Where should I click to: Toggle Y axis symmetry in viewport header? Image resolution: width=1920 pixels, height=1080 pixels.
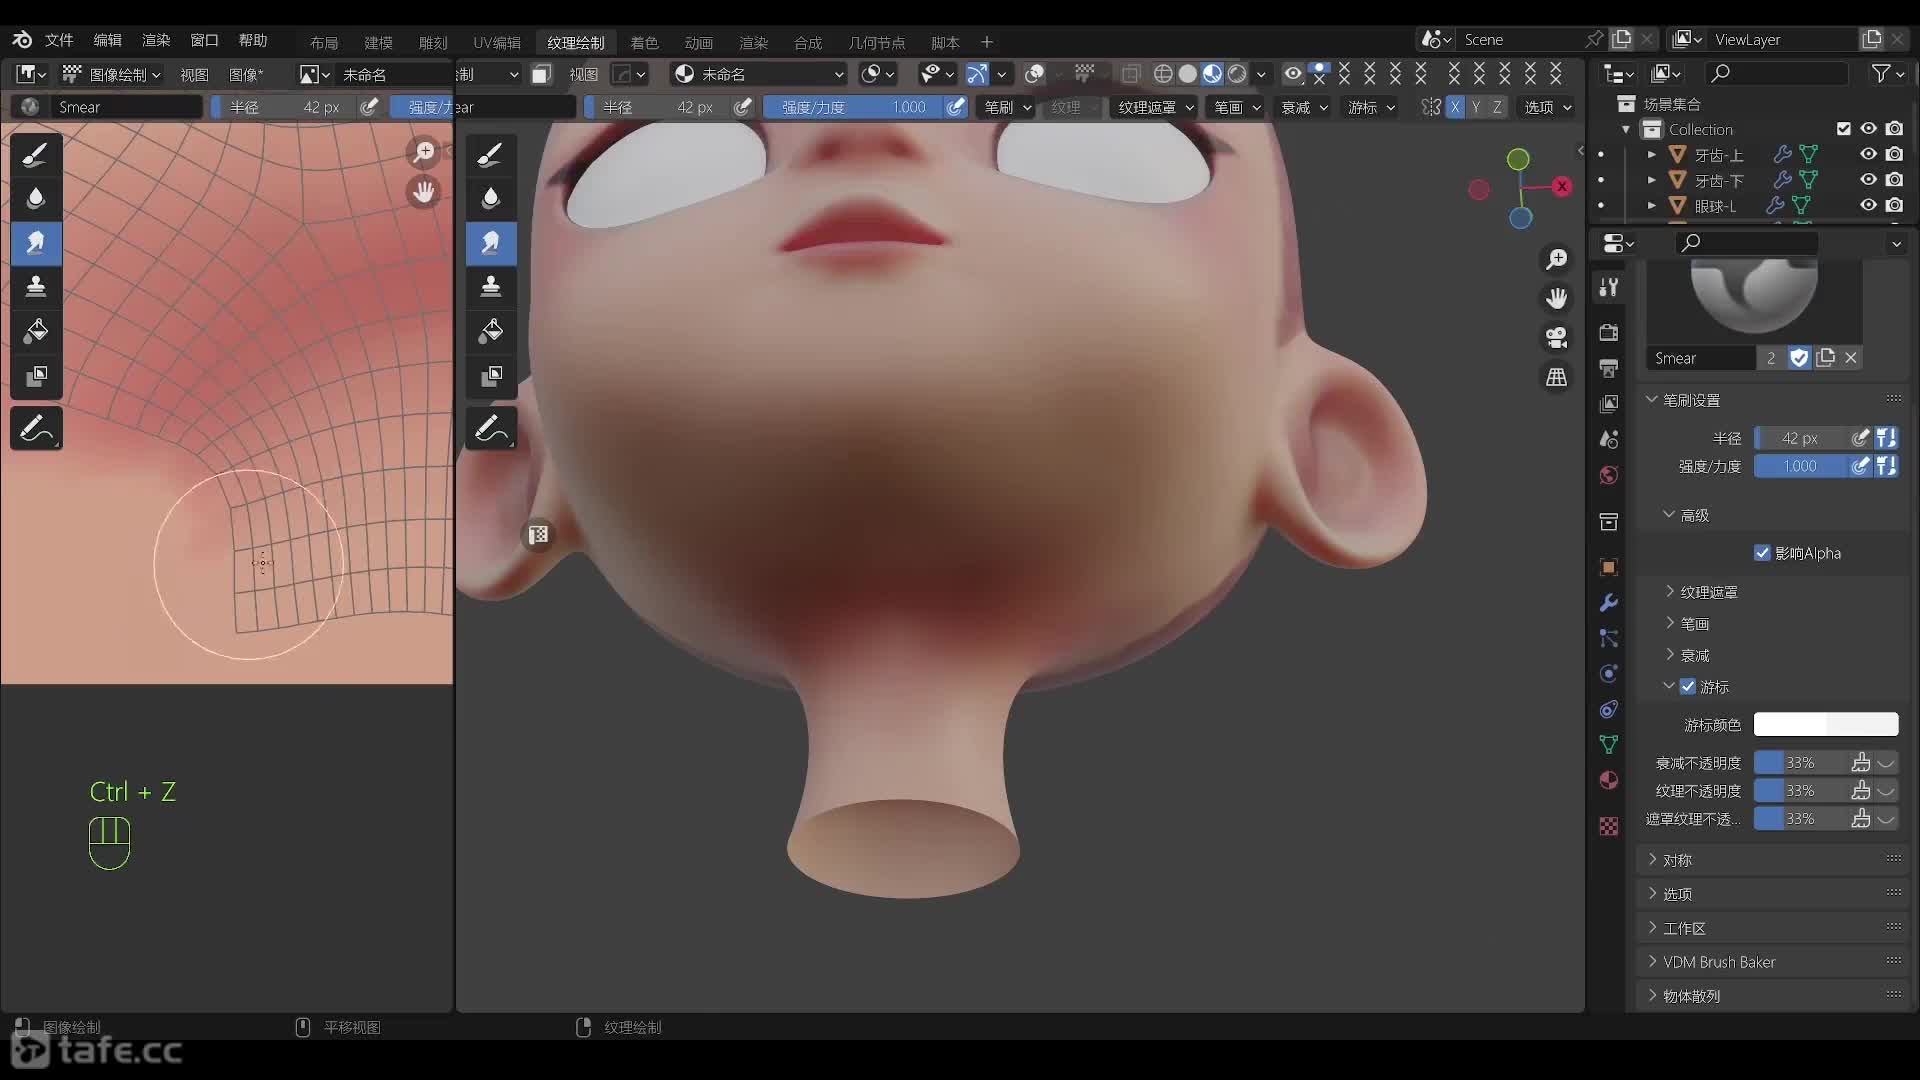coord(1476,107)
